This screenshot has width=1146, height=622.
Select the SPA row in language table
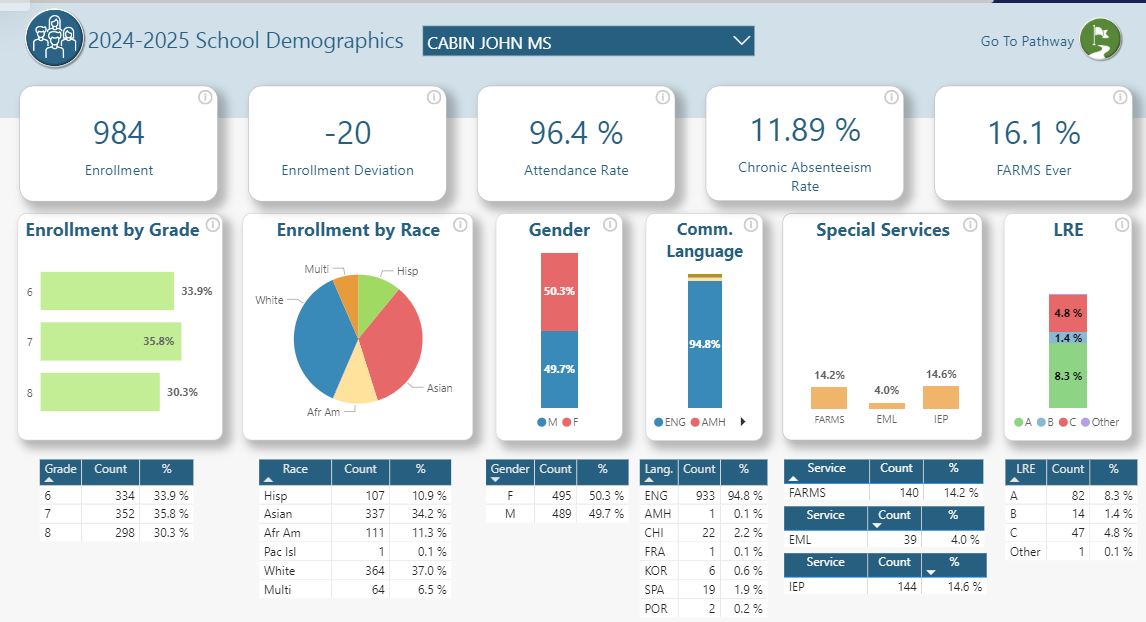pos(704,590)
